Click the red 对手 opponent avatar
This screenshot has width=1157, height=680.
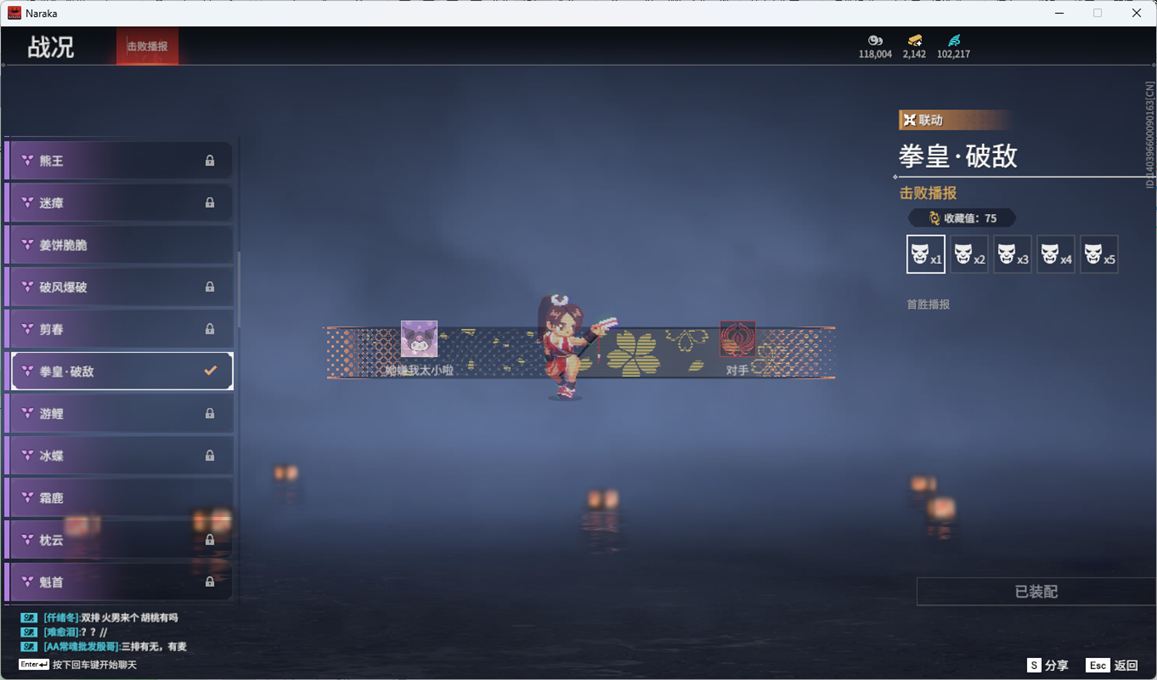tap(737, 339)
